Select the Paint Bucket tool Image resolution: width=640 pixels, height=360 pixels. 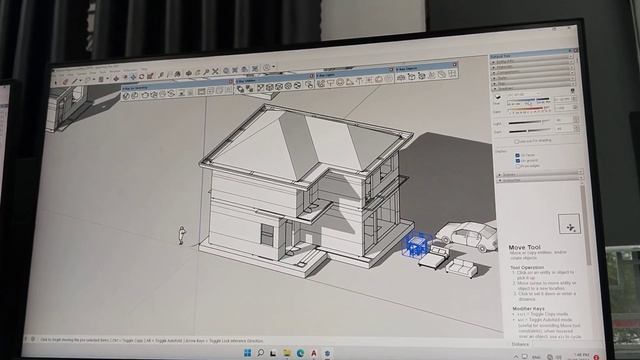[177, 74]
